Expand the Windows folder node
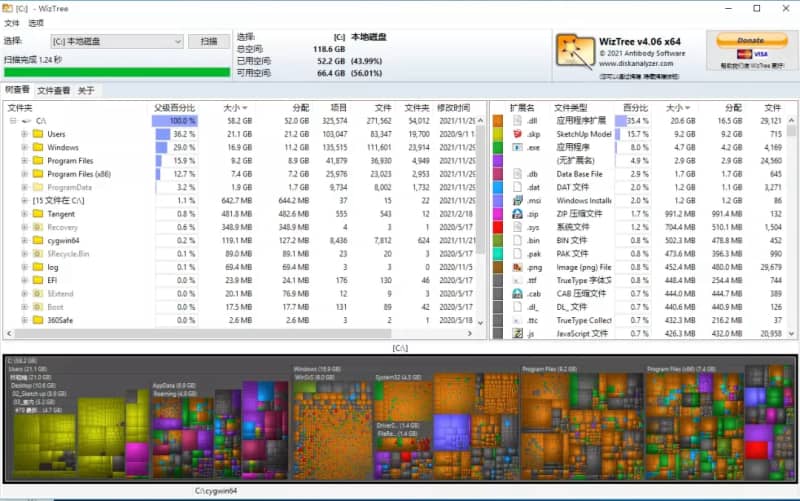The width and height of the screenshot is (800, 501). 24,147
